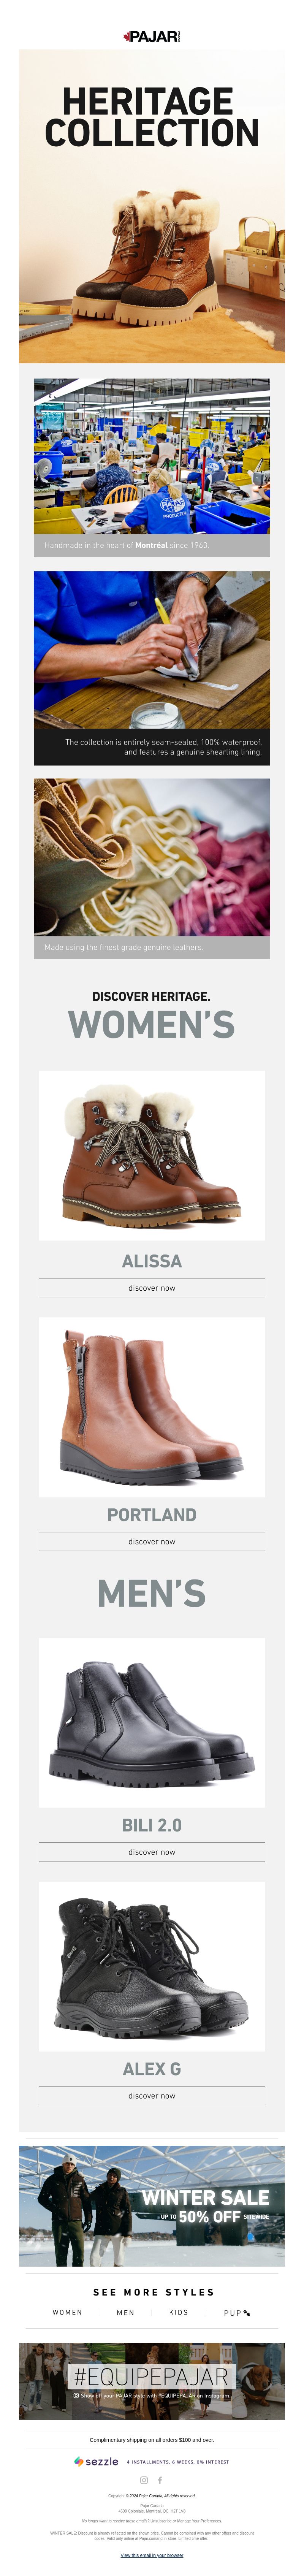Screen dimensions: 304x2576
Task: Click the Portland boot product image
Action: pos(152,1407)
